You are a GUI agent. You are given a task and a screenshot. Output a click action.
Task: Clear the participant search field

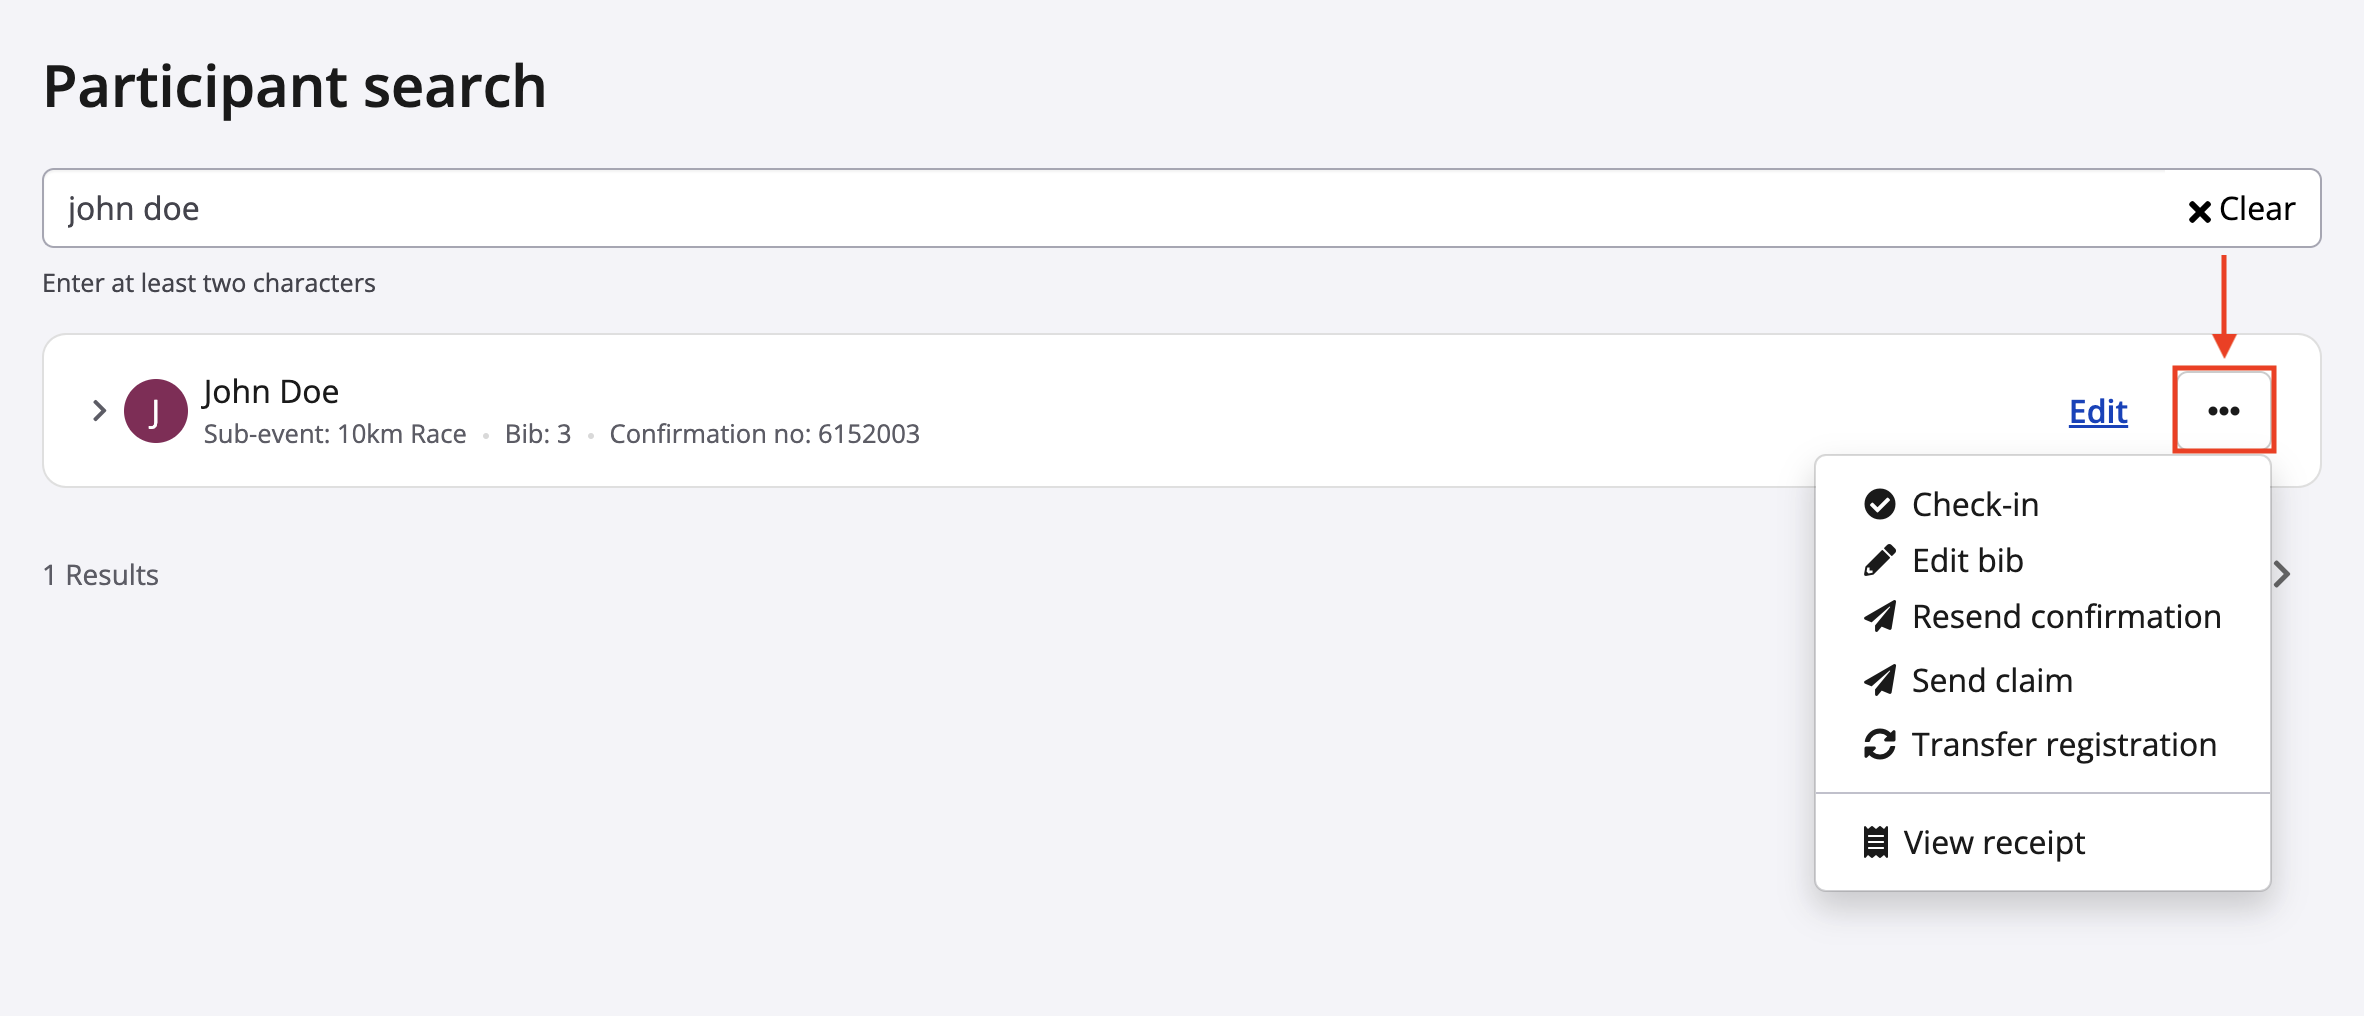2241,209
